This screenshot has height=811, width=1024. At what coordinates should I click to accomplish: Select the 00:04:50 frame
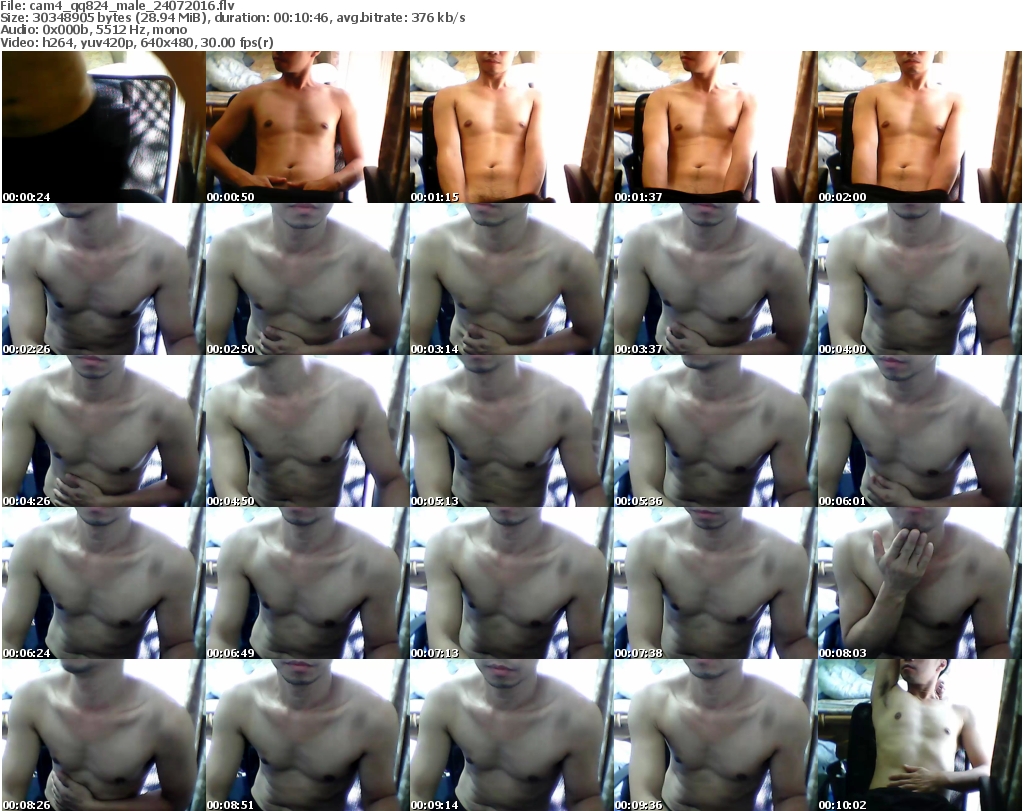(308, 431)
